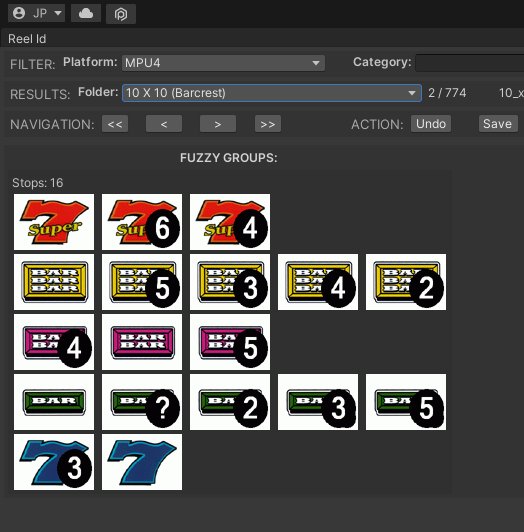Click the Category input field
The height and width of the screenshot is (532, 524).
click(x=470, y=63)
